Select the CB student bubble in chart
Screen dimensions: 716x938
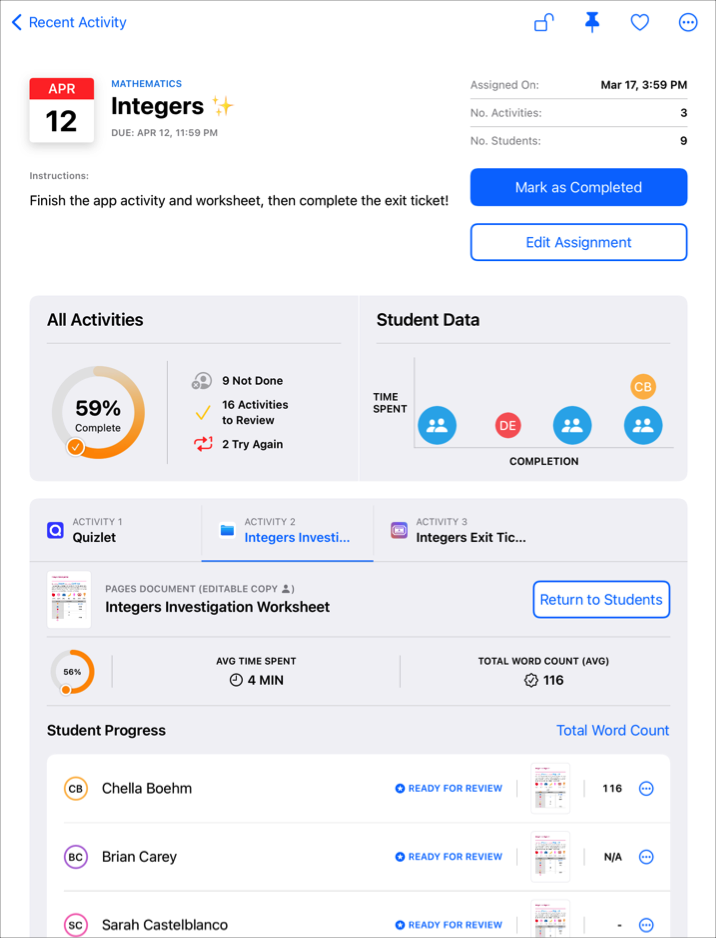643,387
